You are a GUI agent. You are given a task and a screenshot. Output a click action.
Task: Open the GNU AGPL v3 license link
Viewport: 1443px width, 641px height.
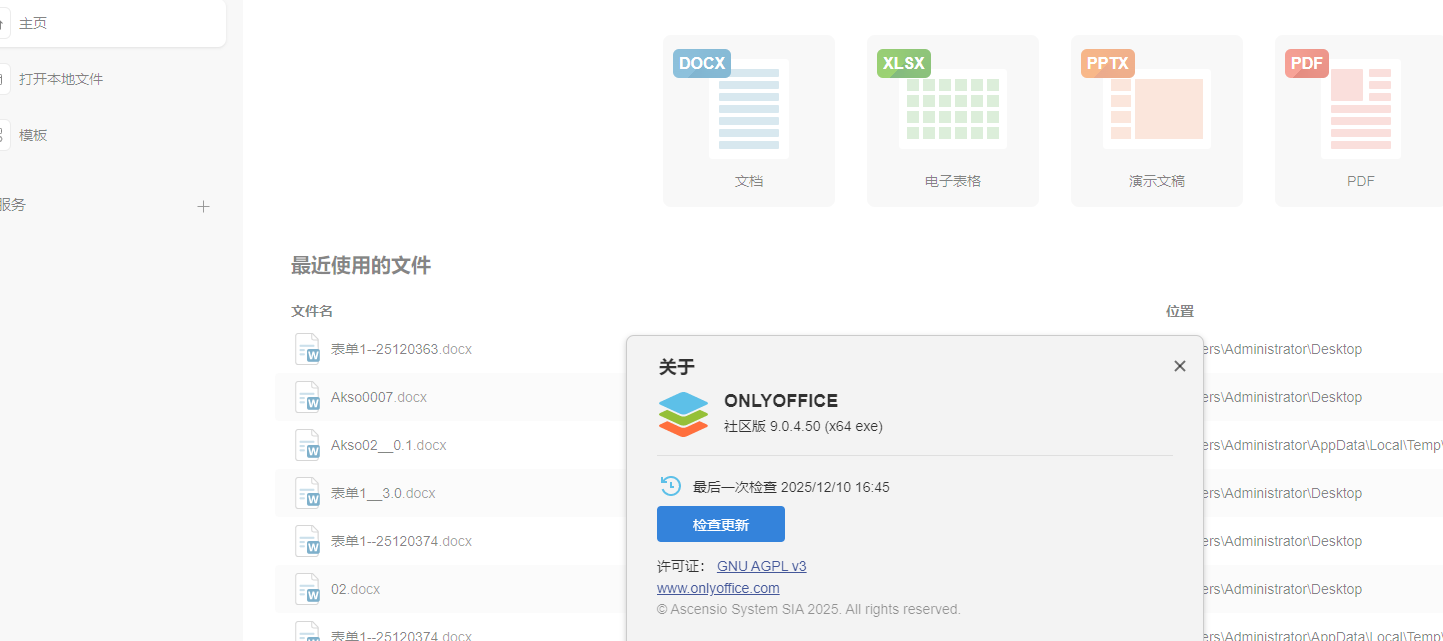click(x=761, y=566)
